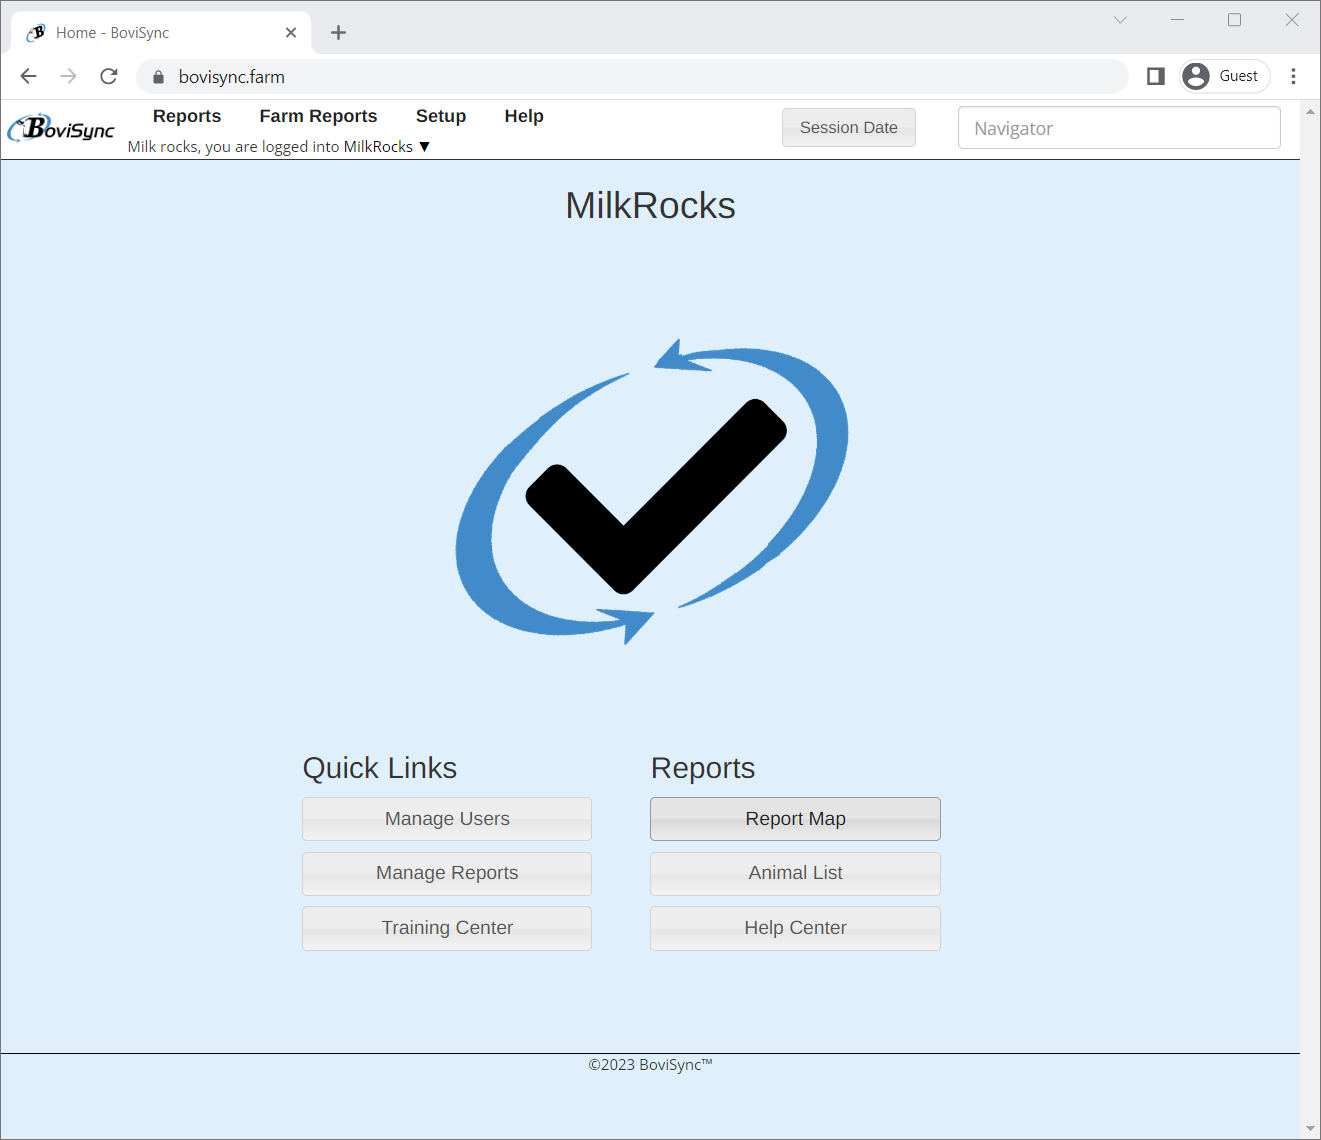Open a new browser tab
The height and width of the screenshot is (1140, 1321).
point(338,33)
